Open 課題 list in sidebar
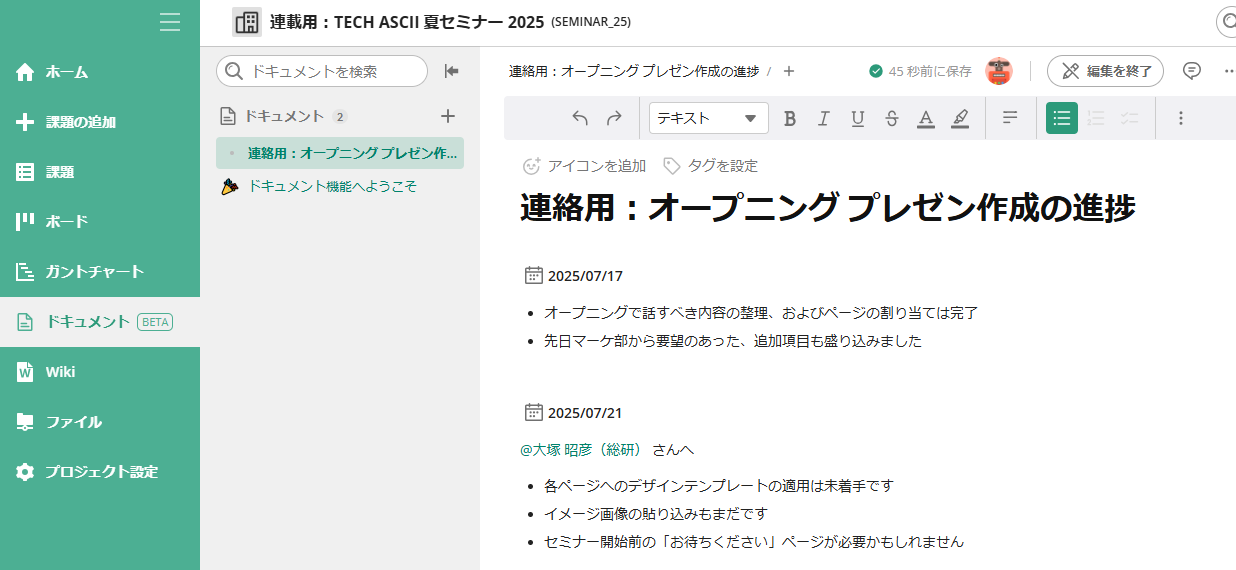This screenshot has width=1236, height=570. point(100,172)
